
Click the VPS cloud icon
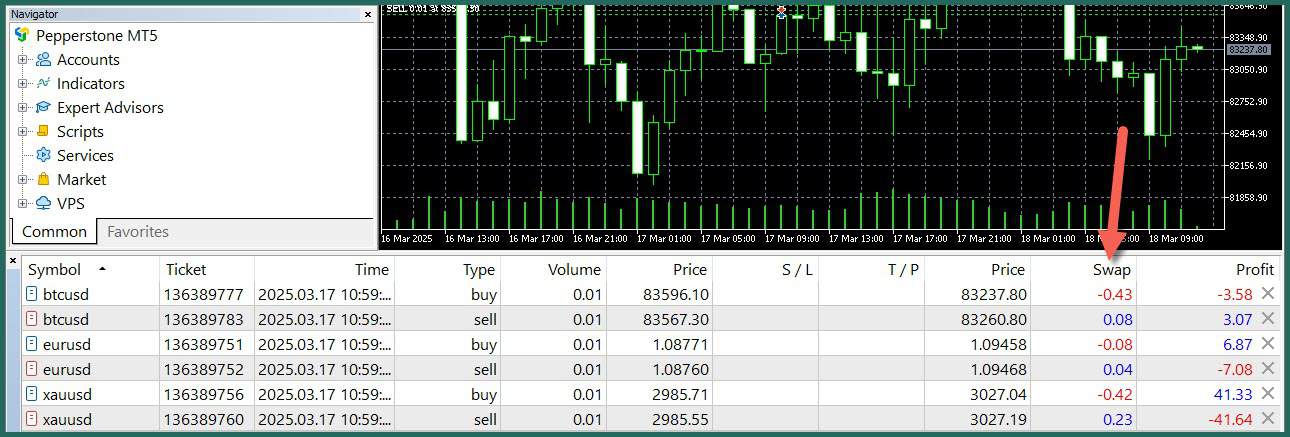coord(43,204)
